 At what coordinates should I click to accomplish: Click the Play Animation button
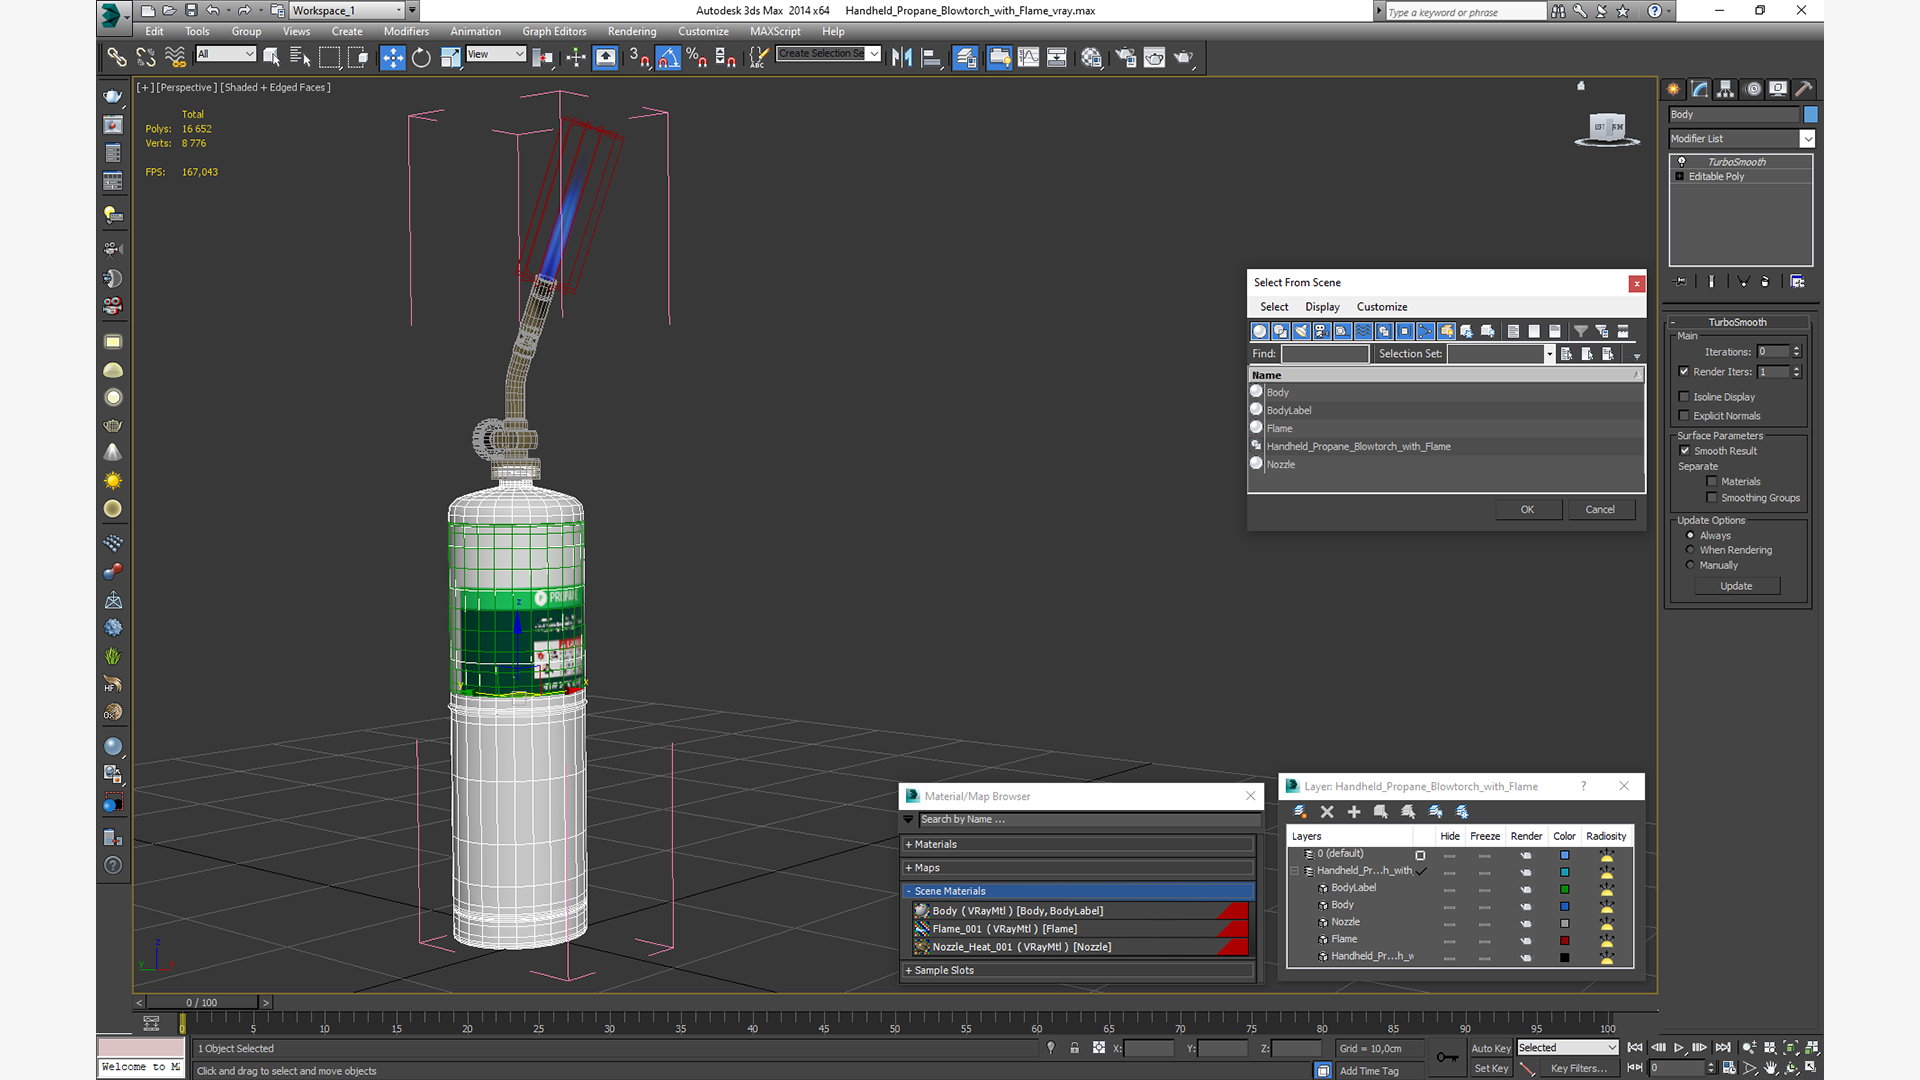(x=1679, y=1048)
